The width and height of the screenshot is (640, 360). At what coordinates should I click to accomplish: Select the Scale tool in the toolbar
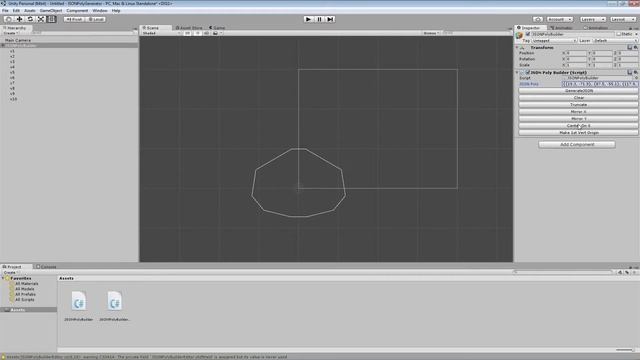point(41,19)
